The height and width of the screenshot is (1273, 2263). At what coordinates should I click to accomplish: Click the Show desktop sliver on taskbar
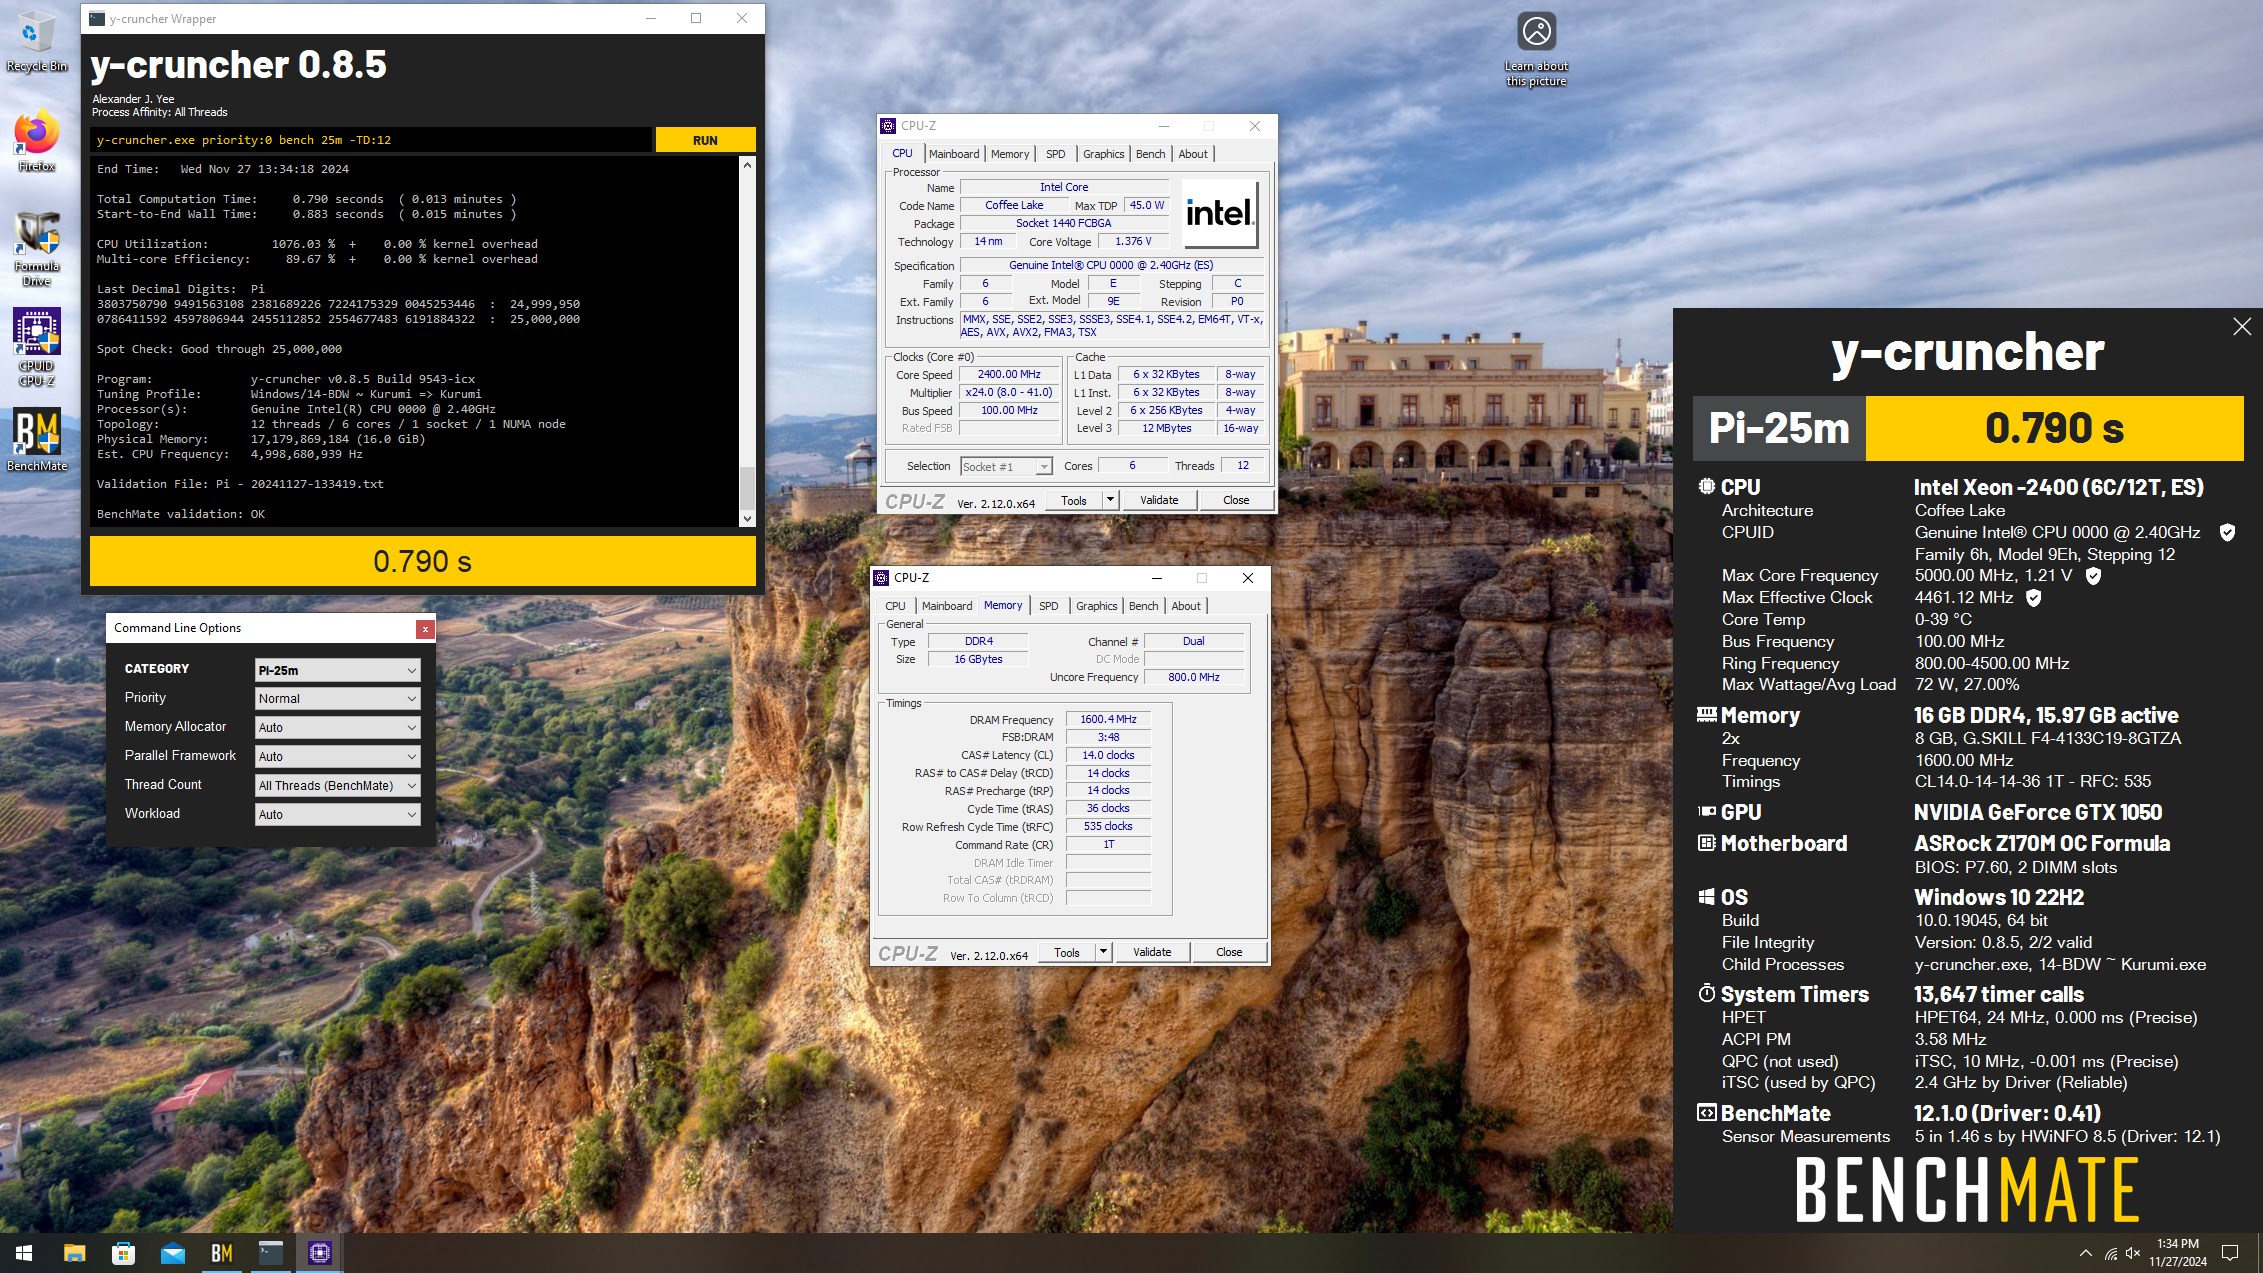tap(2259, 1253)
